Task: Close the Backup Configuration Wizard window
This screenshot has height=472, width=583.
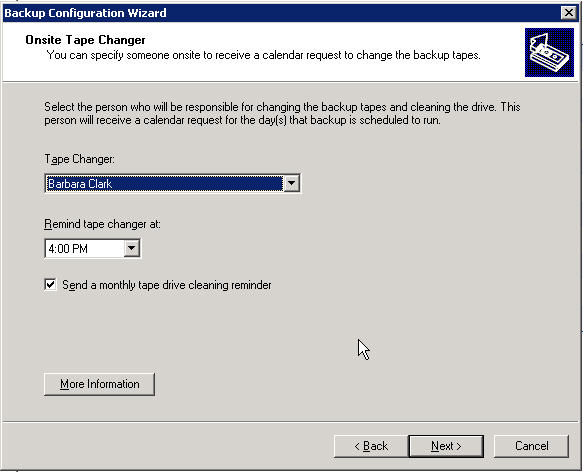Action: pyautogui.click(x=568, y=13)
